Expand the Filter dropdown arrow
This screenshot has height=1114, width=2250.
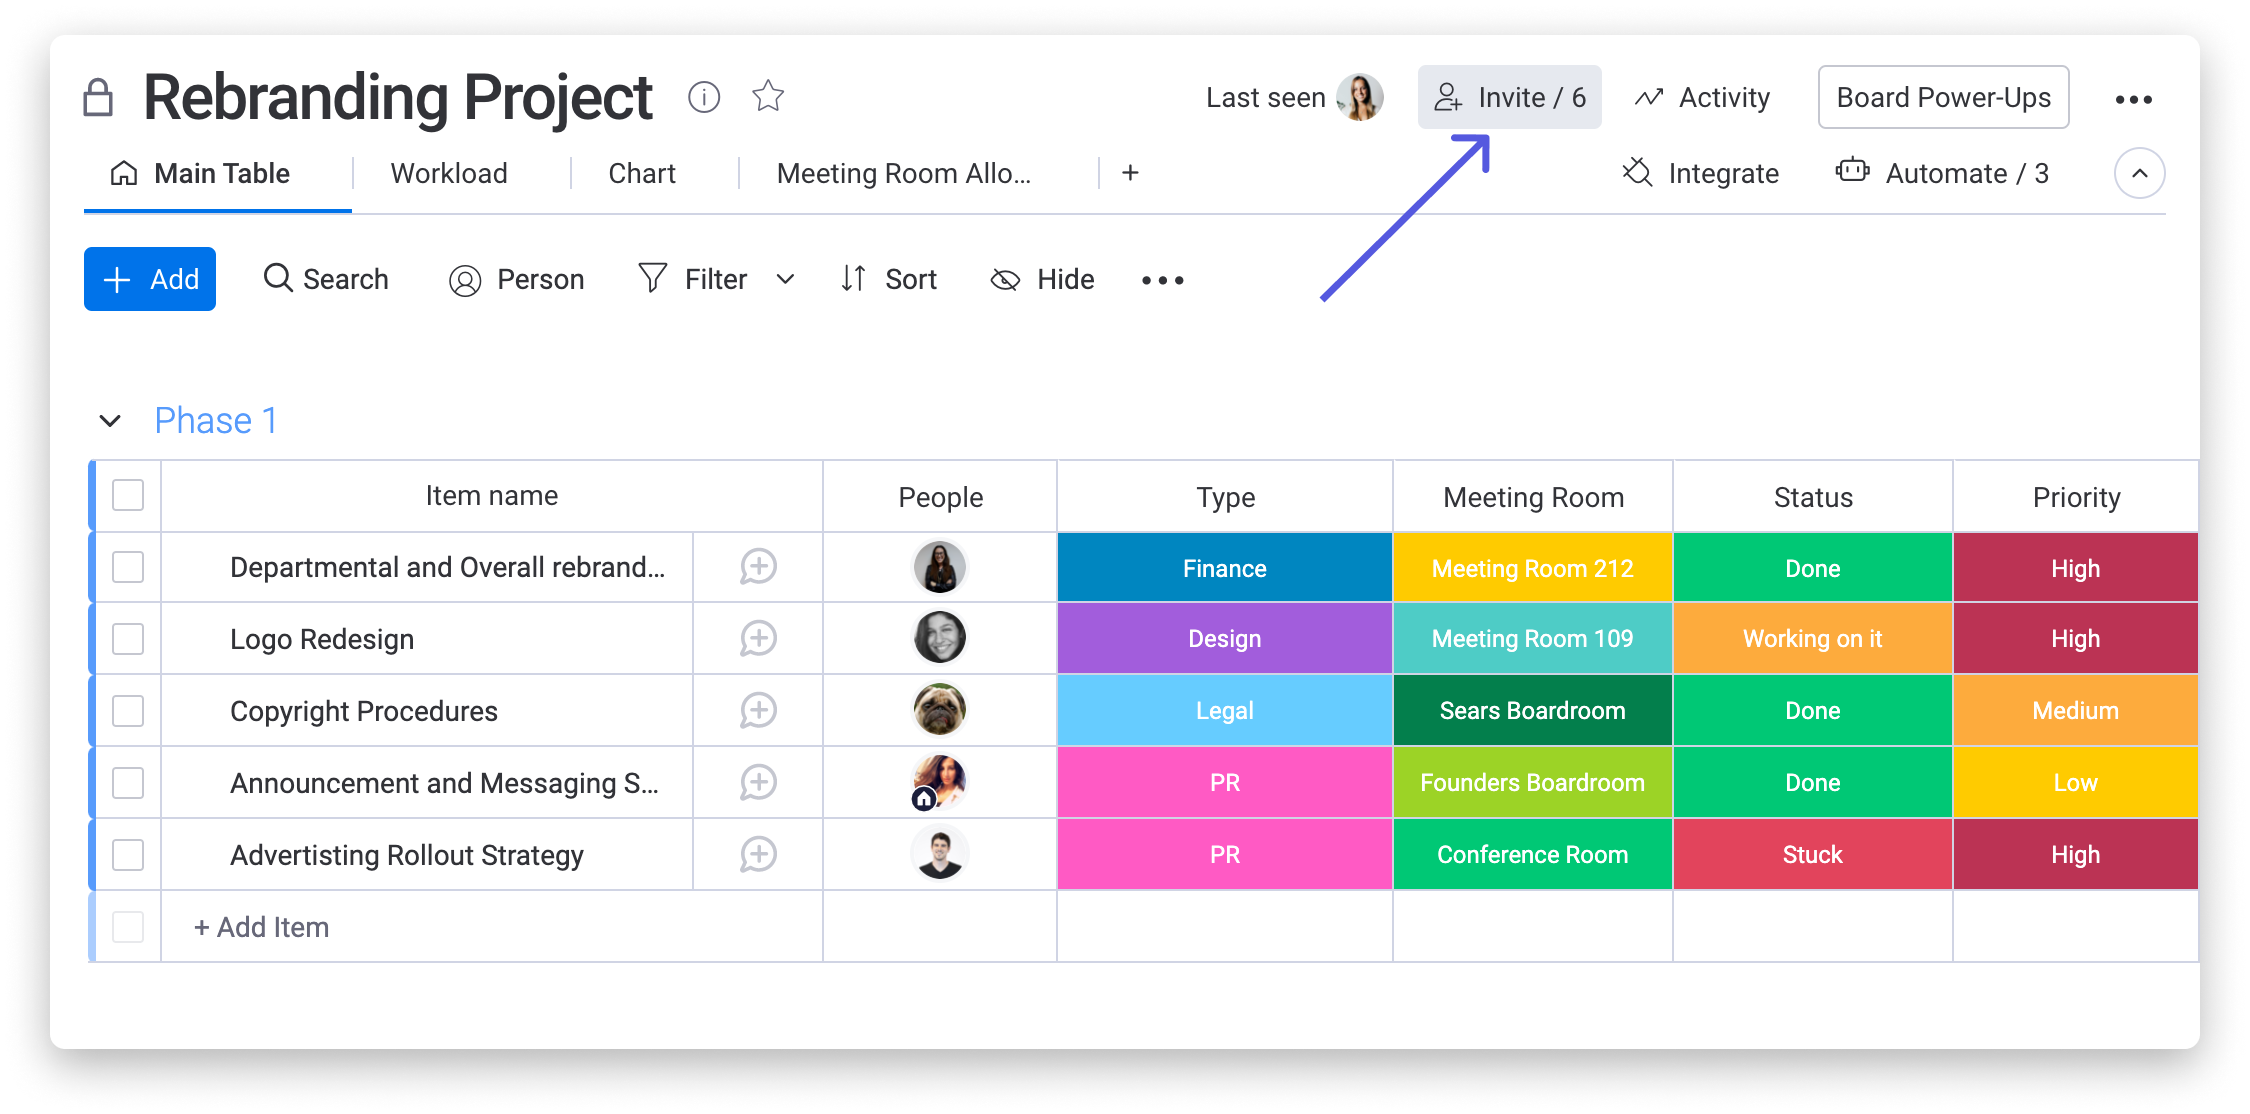[x=785, y=280]
